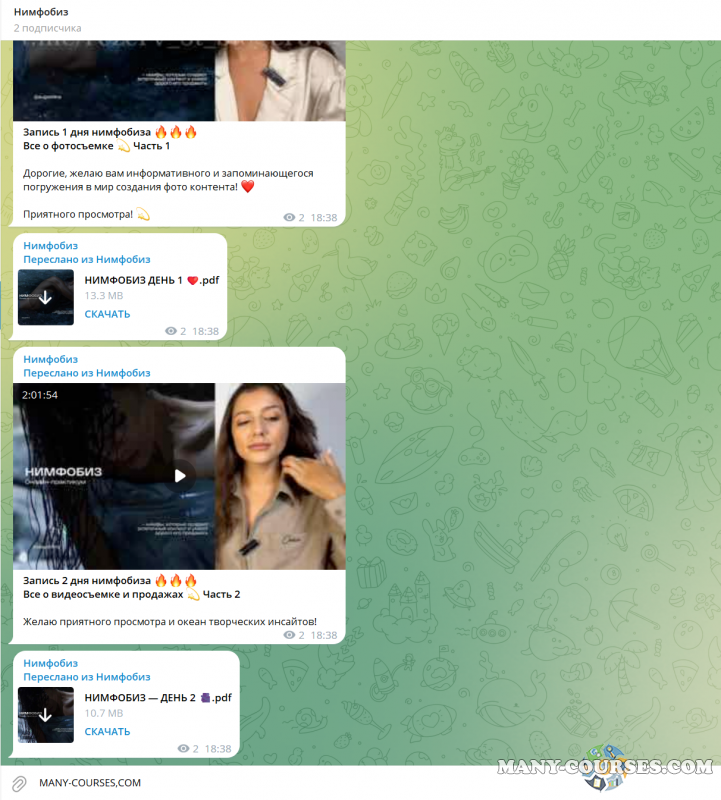
Task: Click the eye views icon on Часть 2 post
Action: click(x=291, y=635)
